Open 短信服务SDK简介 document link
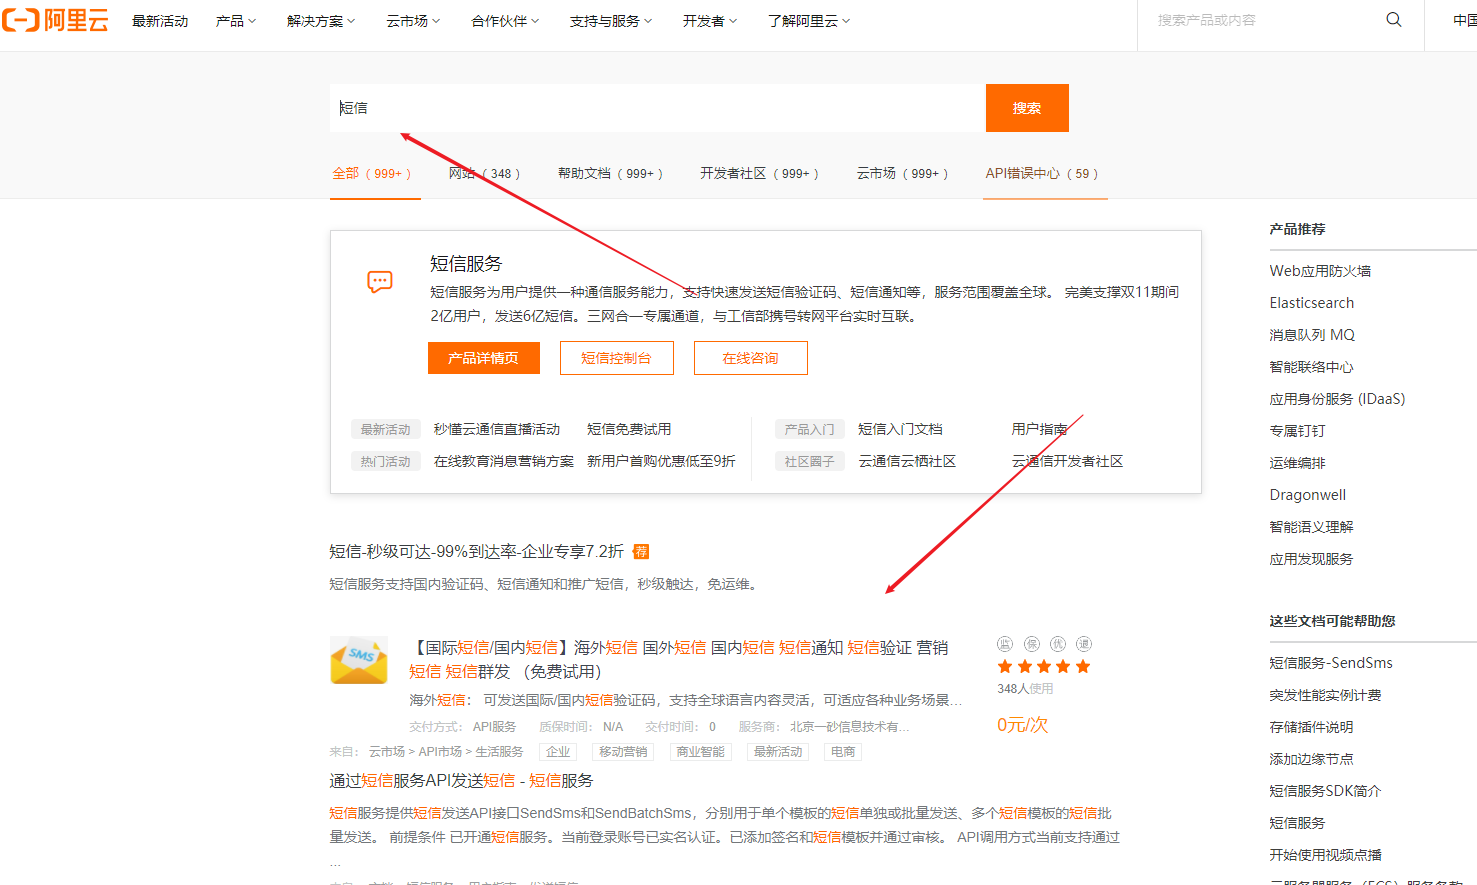1477x885 pixels. pyautogui.click(x=1325, y=791)
